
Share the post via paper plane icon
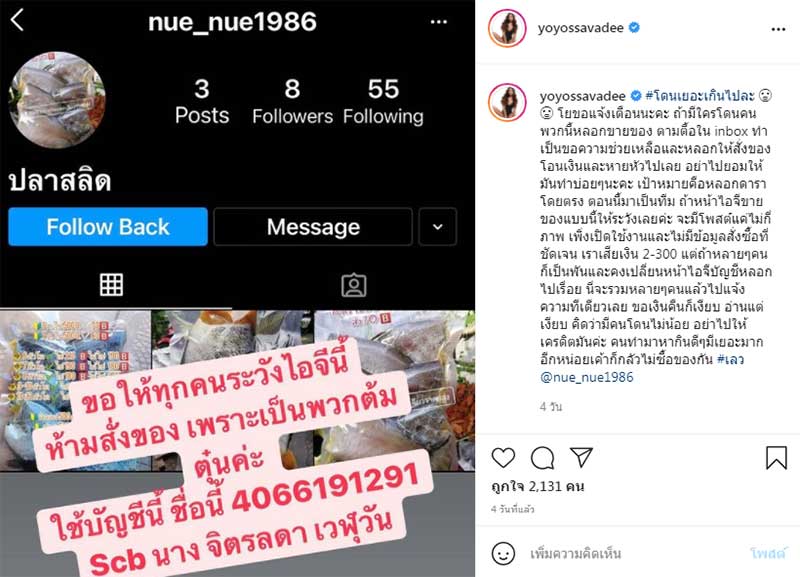click(581, 458)
